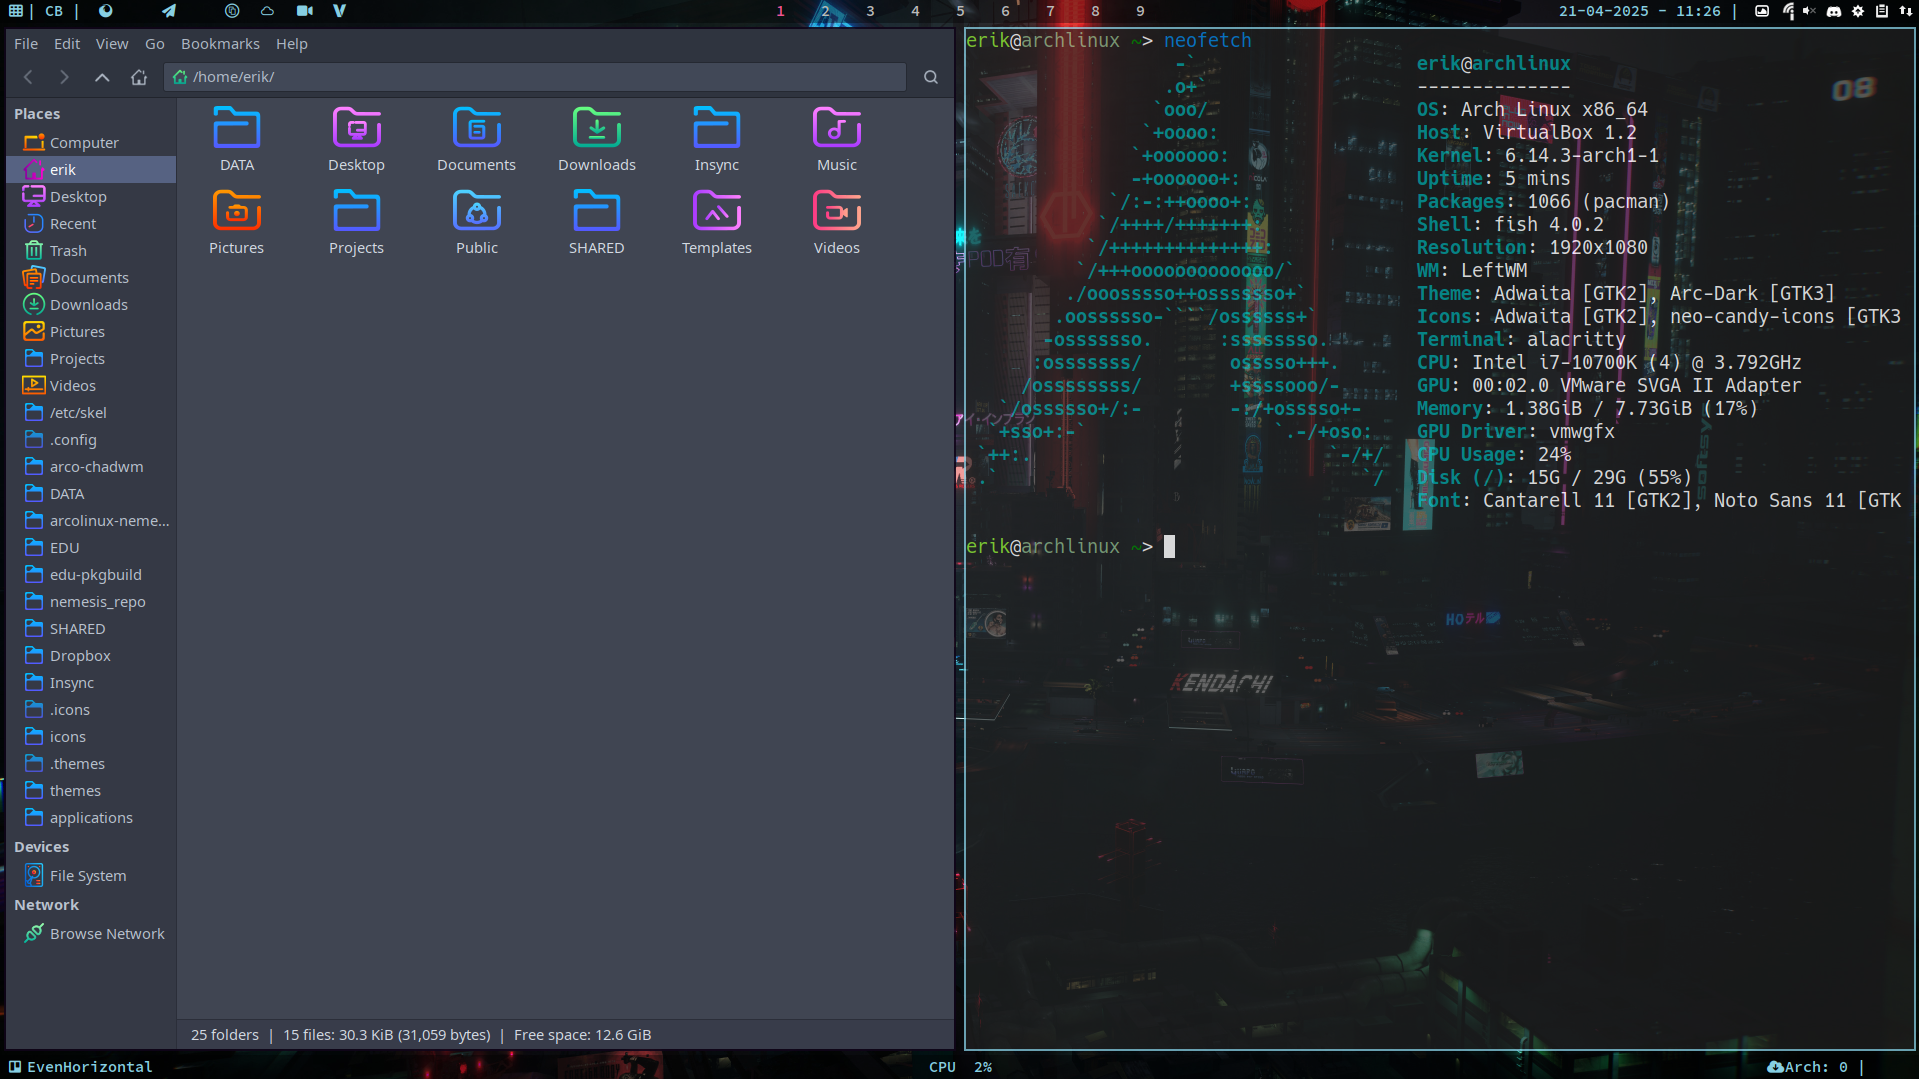Go forward with the right arrow
The height and width of the screenshot is (1079, 1919).
pyautogui.click(x=64, y=77)
